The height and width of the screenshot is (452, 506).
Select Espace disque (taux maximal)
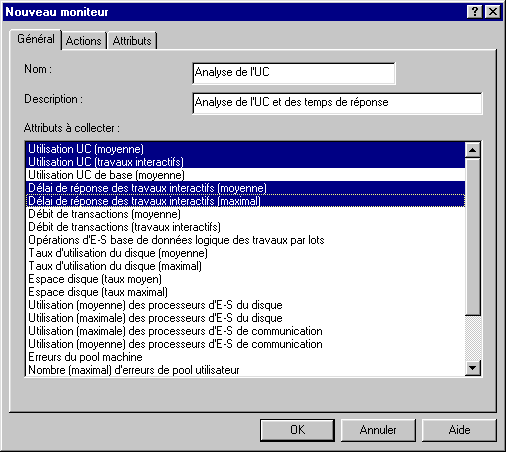(x=245, y=292)
